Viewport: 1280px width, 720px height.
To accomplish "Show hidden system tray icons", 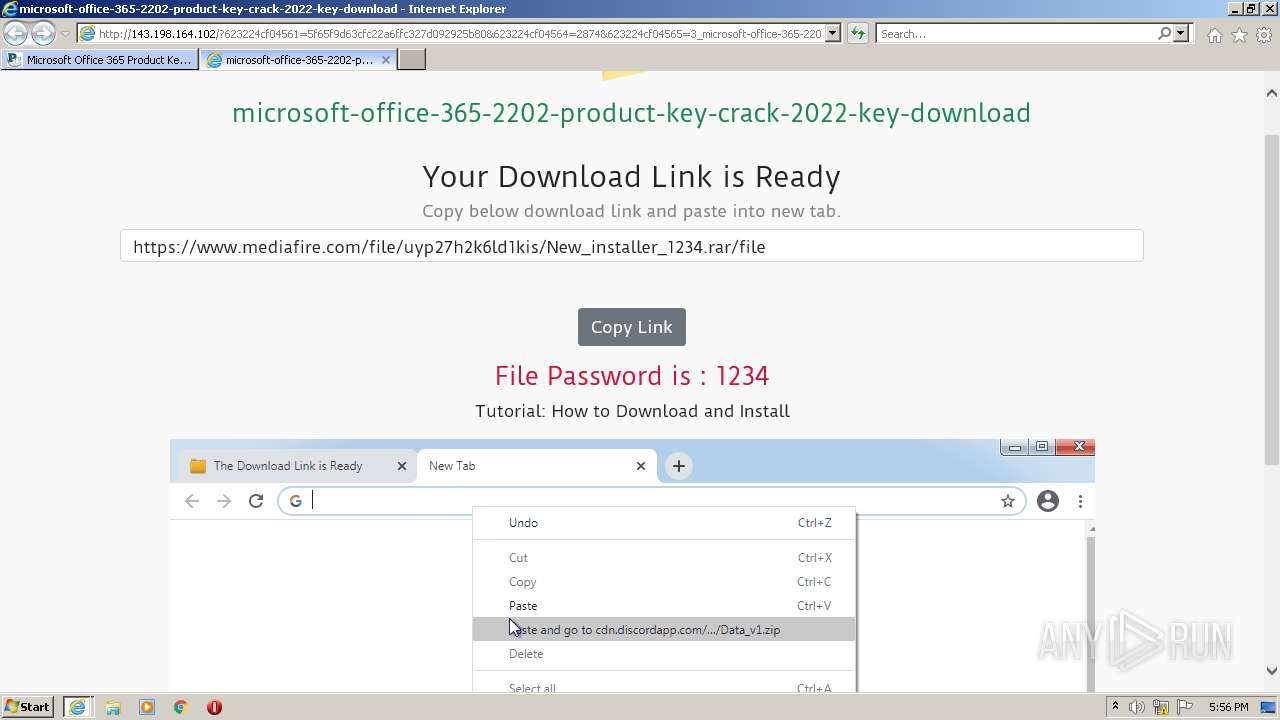I will (1115, 707).
